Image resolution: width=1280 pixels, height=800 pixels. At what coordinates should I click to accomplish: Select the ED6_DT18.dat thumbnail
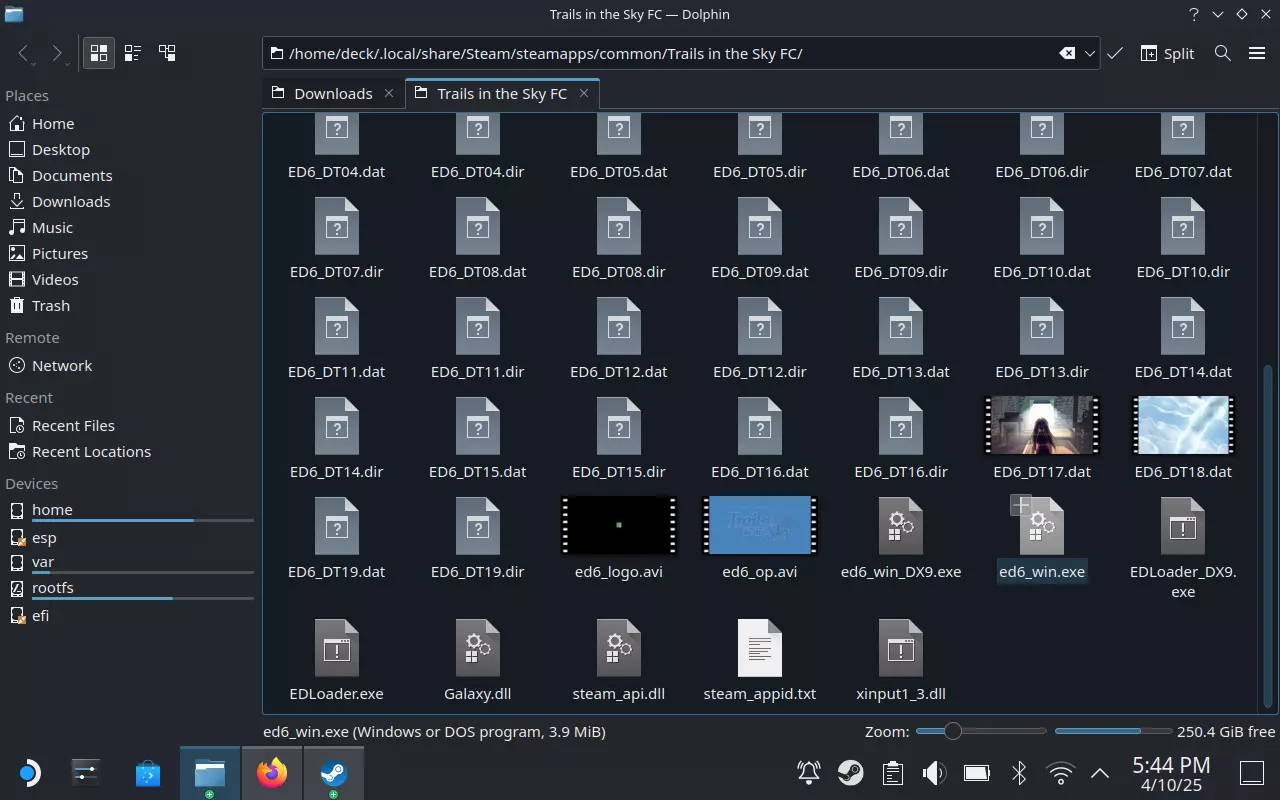click(x=1183, y=425)
